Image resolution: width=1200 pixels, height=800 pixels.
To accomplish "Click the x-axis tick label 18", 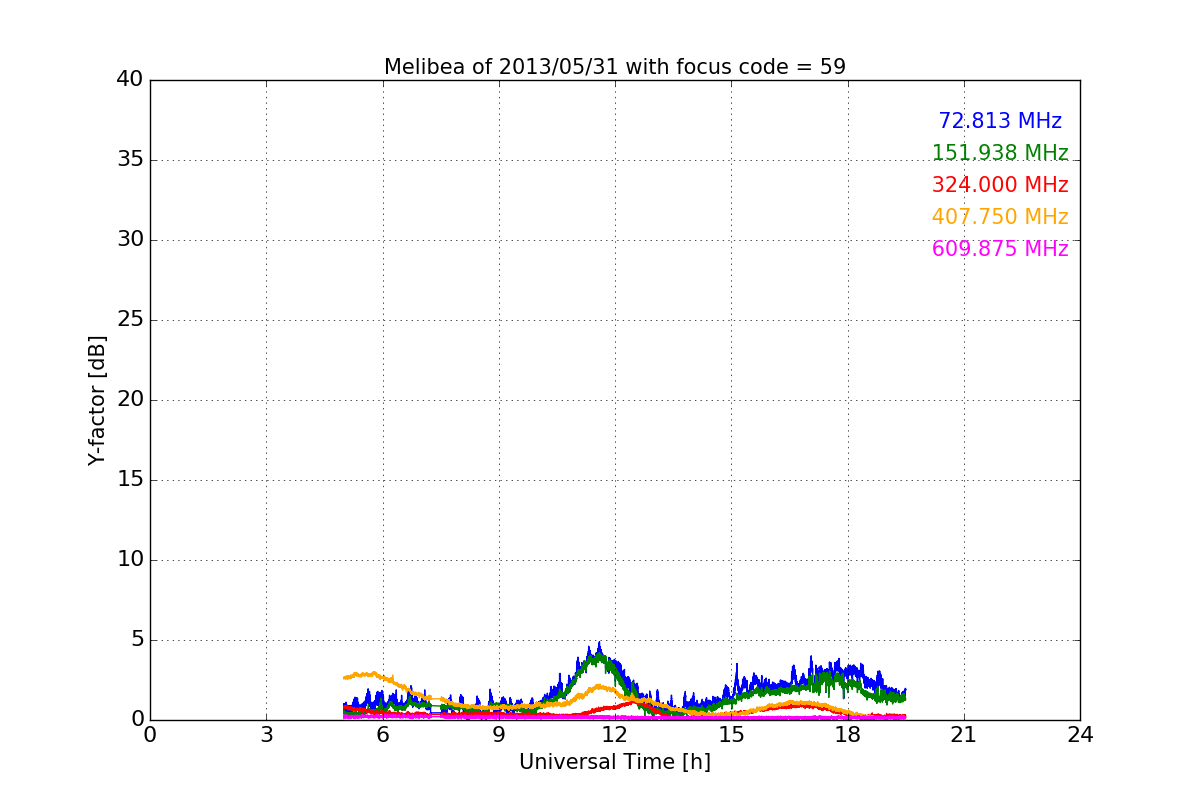I will (x=848, y=734).
